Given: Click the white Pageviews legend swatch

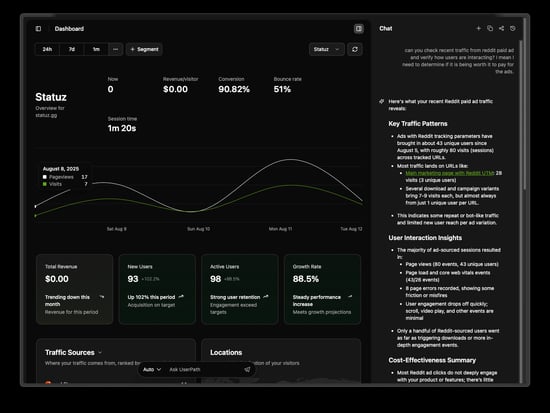Looking at the screenshot, I should tap(45, 177).
